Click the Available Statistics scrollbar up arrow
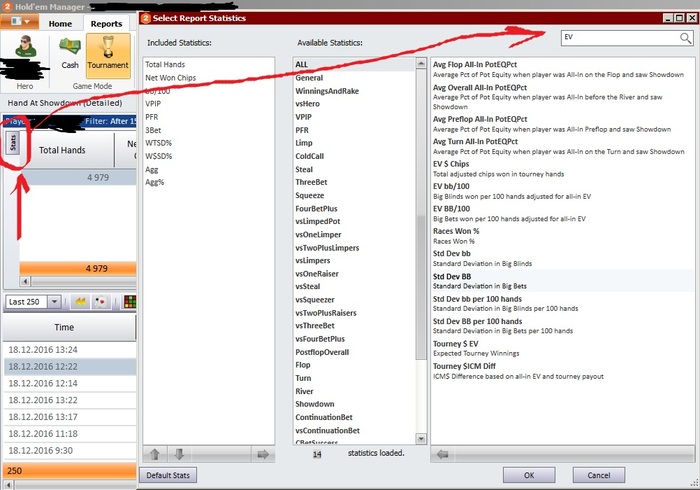 421,63
